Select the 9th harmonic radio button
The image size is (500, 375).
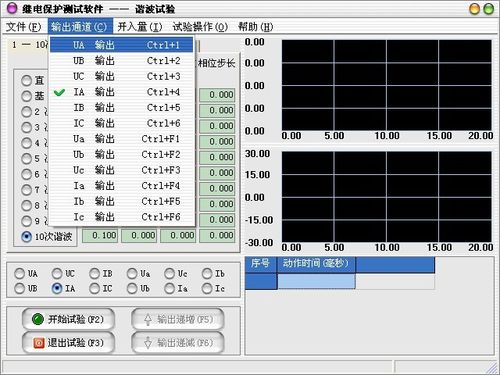(x=26, y=221)
